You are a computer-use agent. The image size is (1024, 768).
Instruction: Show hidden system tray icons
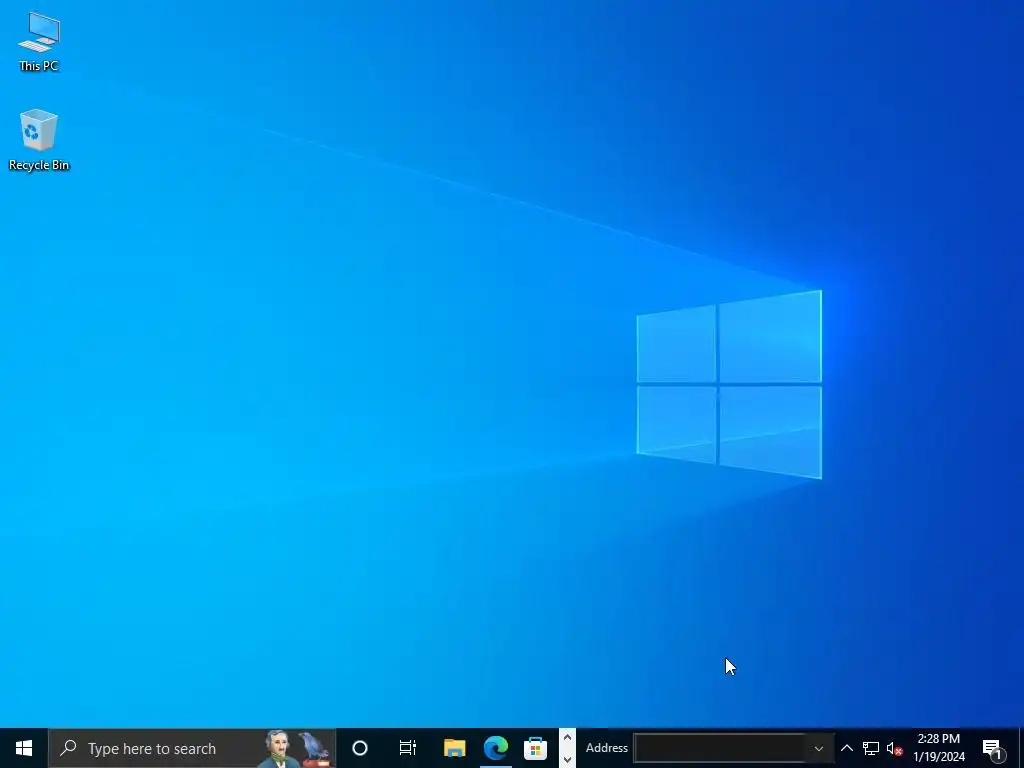846,748
